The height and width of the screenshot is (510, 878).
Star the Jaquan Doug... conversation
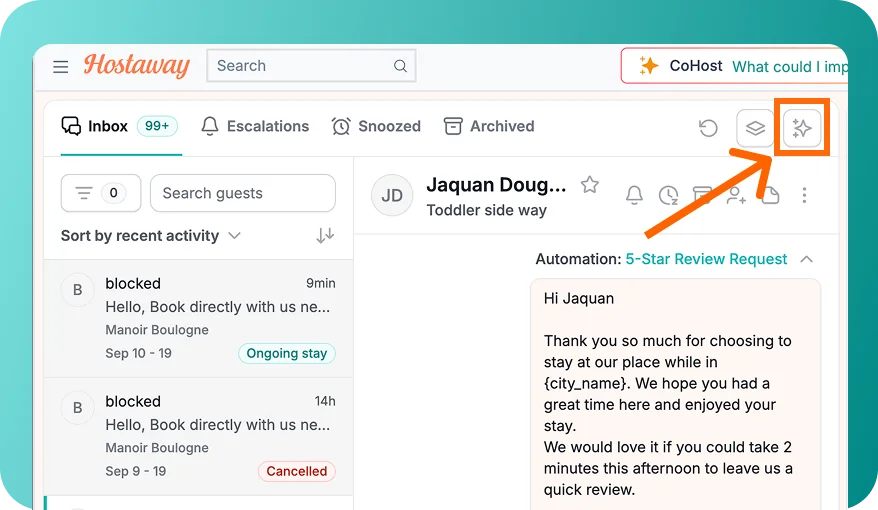[x=590, y=184]
